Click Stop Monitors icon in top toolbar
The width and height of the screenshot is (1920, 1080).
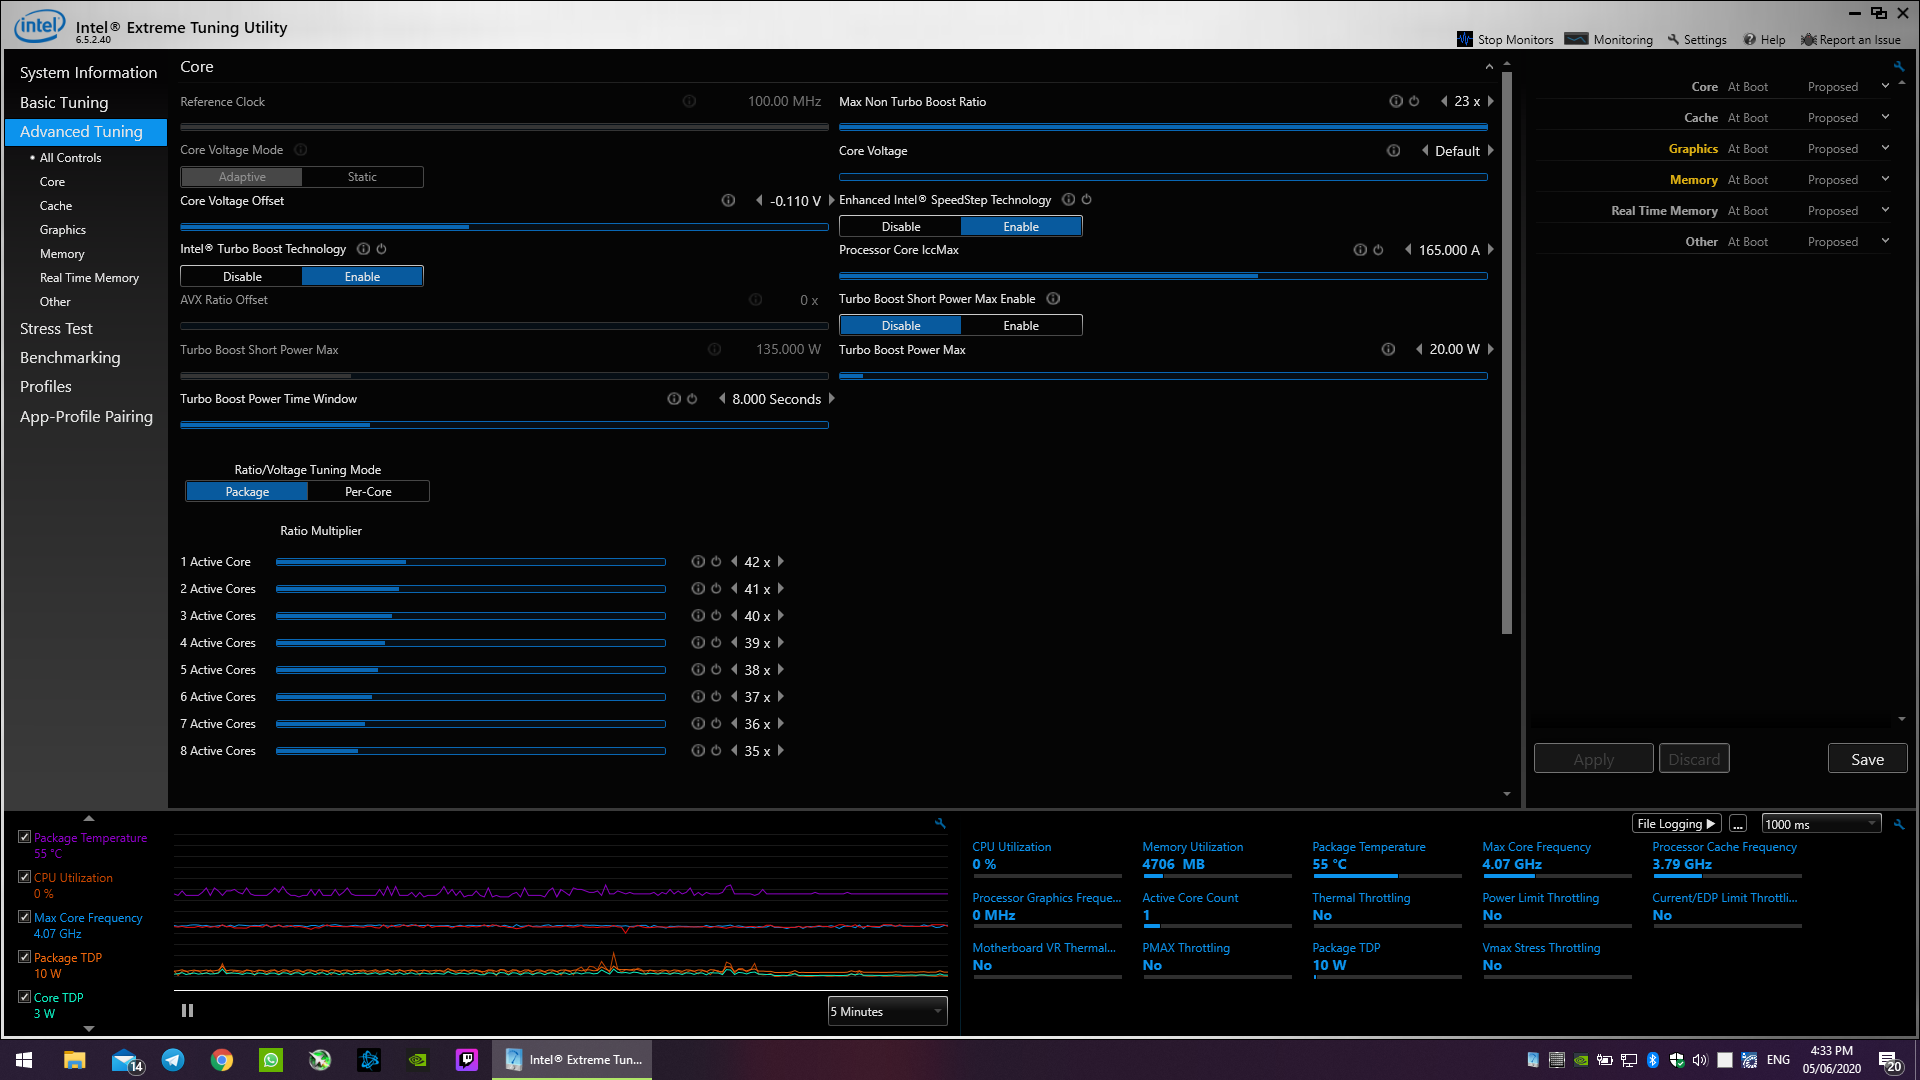tap(1465, 39)
